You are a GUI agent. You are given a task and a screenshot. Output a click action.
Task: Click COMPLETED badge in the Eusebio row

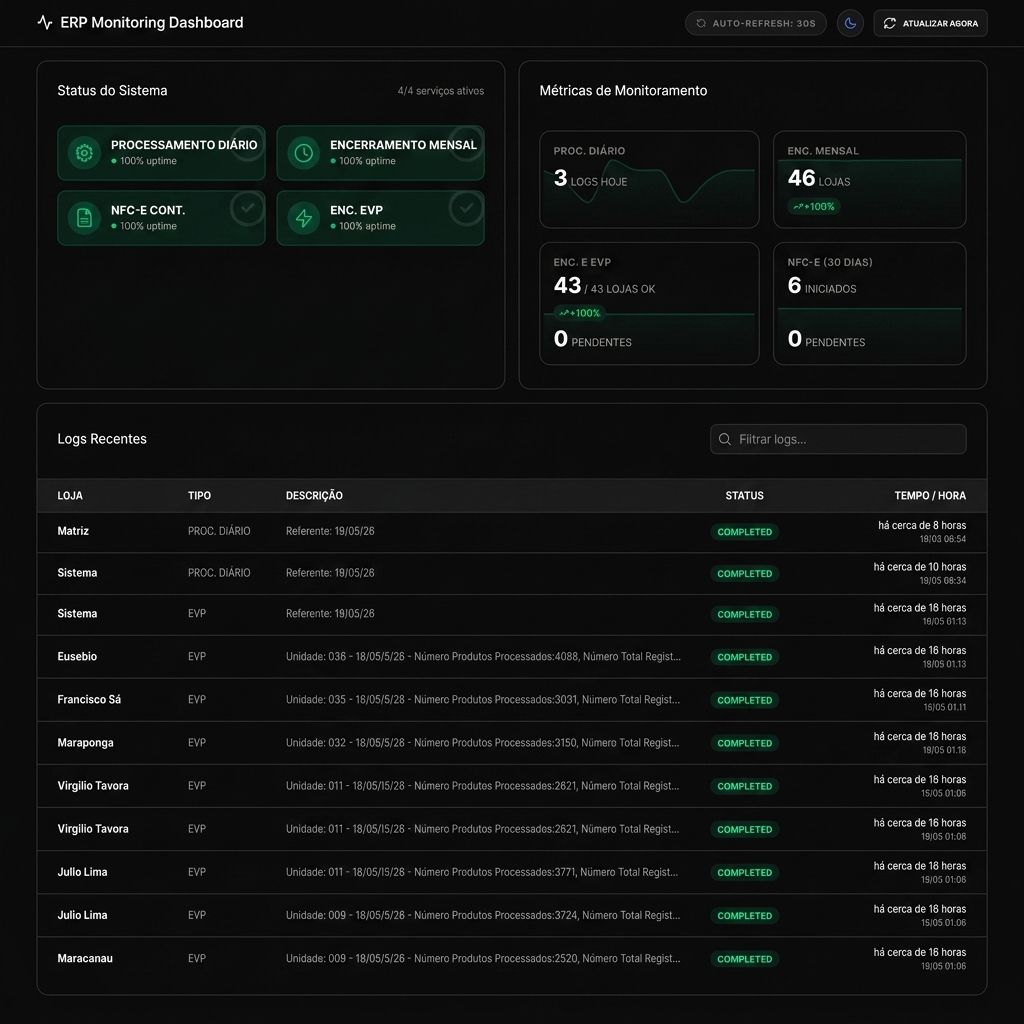tap(744, 657)
